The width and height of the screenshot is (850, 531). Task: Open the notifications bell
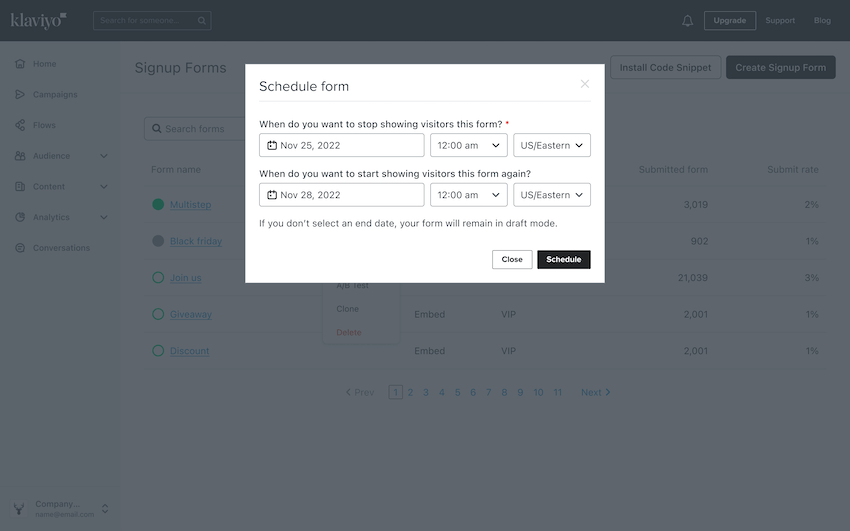pyautogui.click(x=687, y=21)
